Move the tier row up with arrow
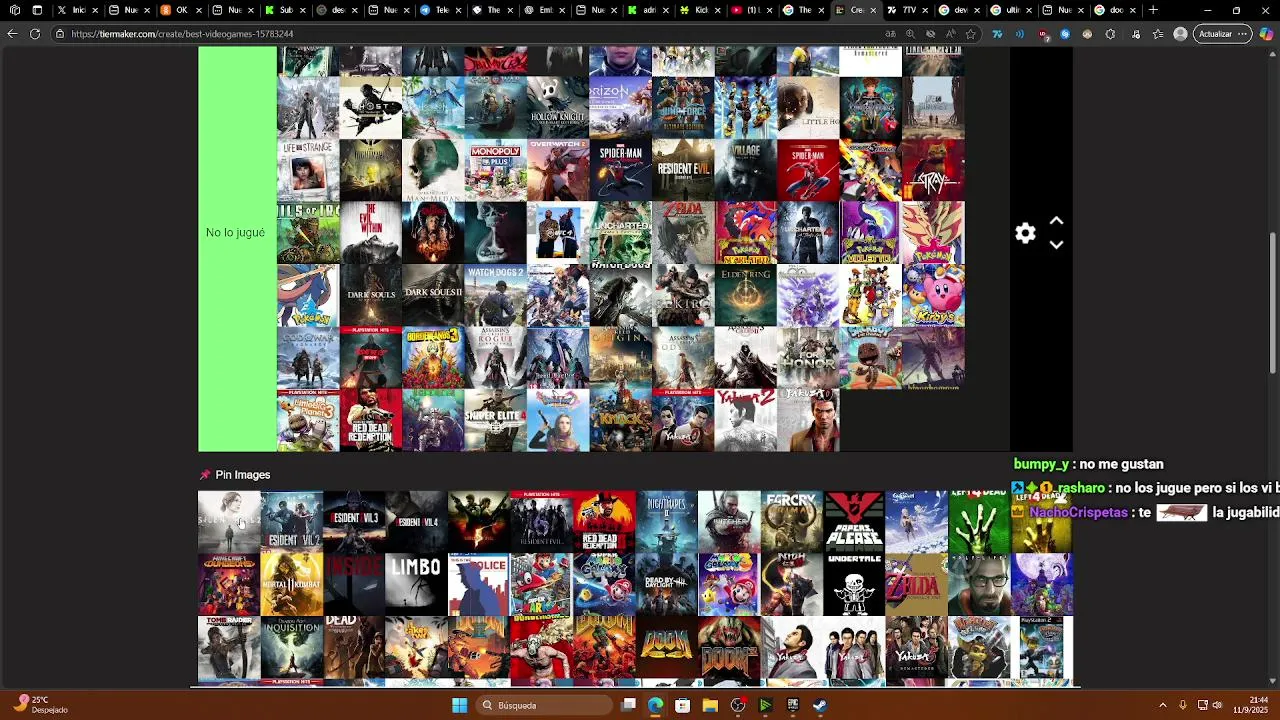This screenshot has width=1280, height=720. tap(1056, 221)
